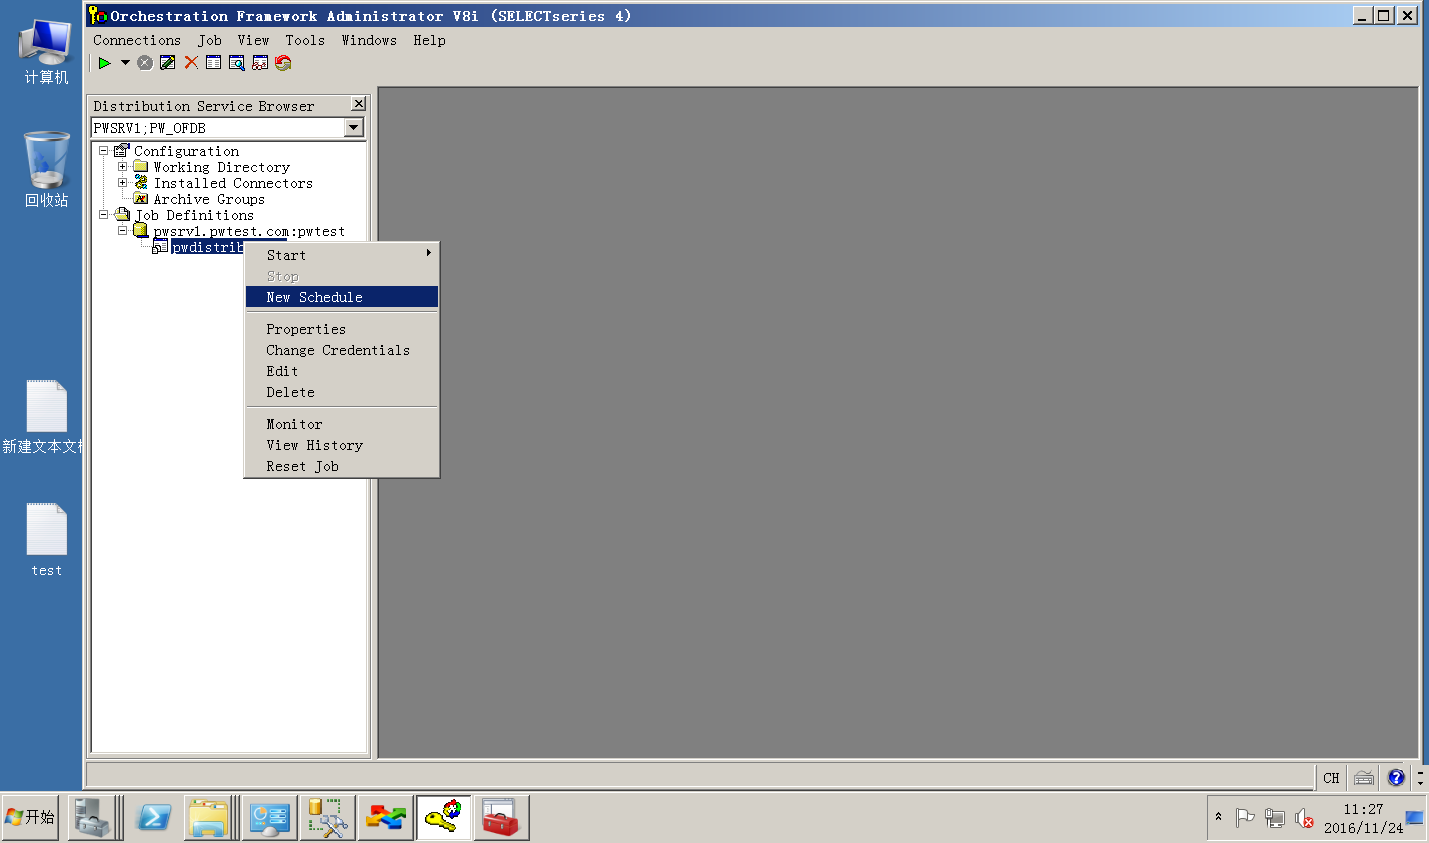Click the Properties table toolbar icon
Image resolution: width=1429 pixels, height=843 pixels.
tap(214, 63)
